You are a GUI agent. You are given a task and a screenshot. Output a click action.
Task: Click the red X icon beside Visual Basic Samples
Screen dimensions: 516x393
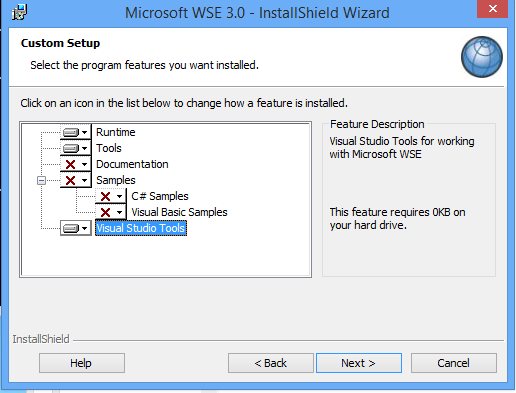(x=105, y=212)
